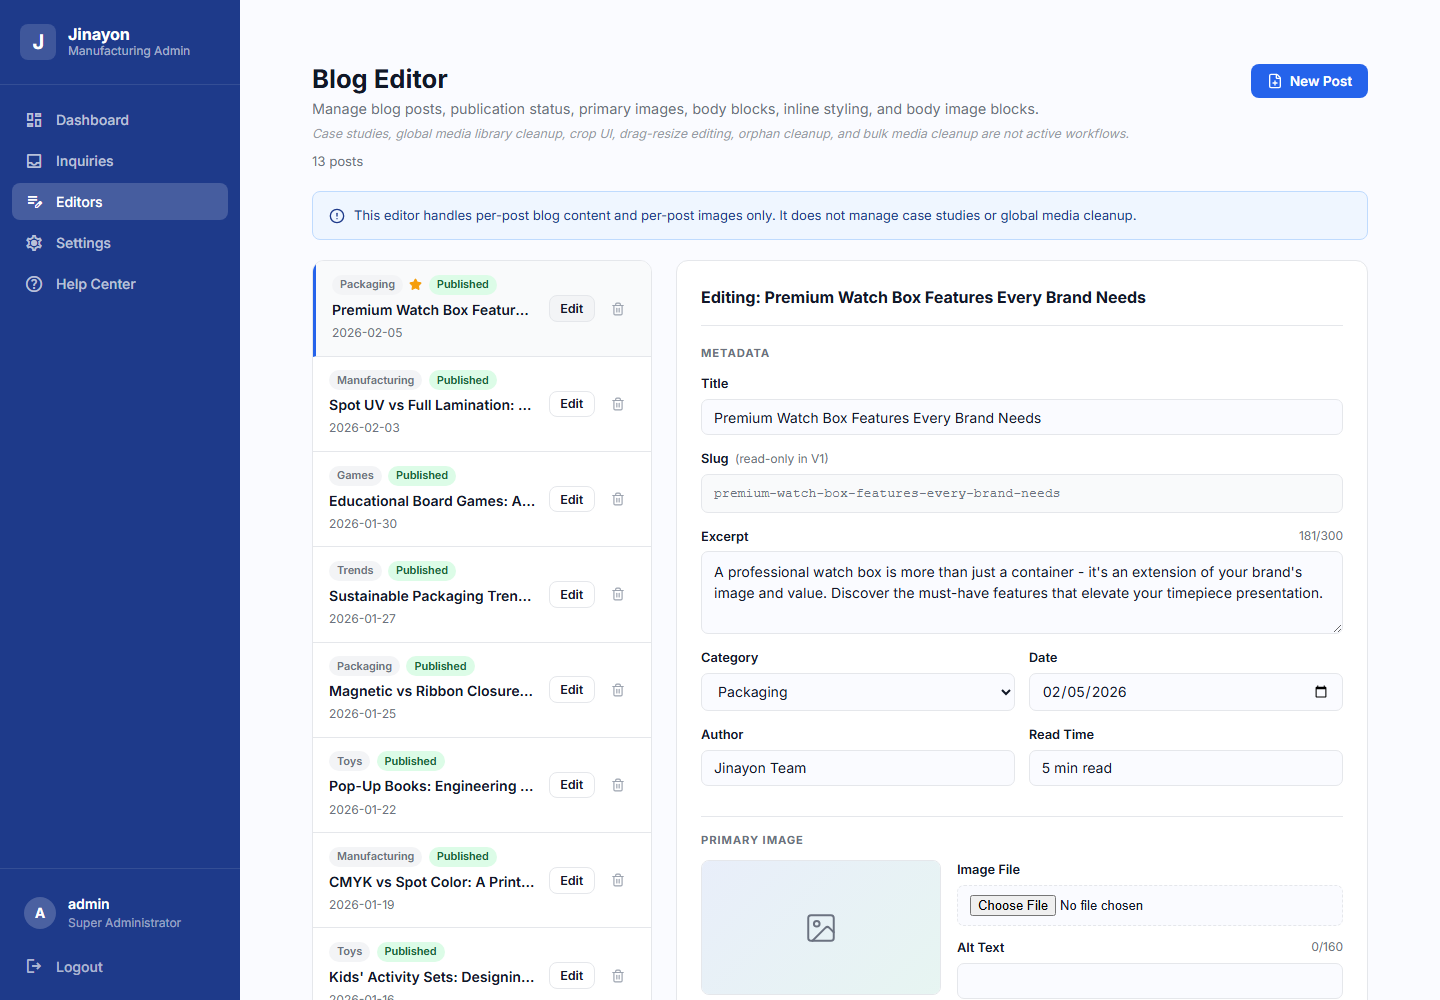Image resolution: width=1440 pixels, height=1000 pixels.
Task: Delete the CMYK vs Spot Color post
Action: pyautogui.click(x=618, y=880)
